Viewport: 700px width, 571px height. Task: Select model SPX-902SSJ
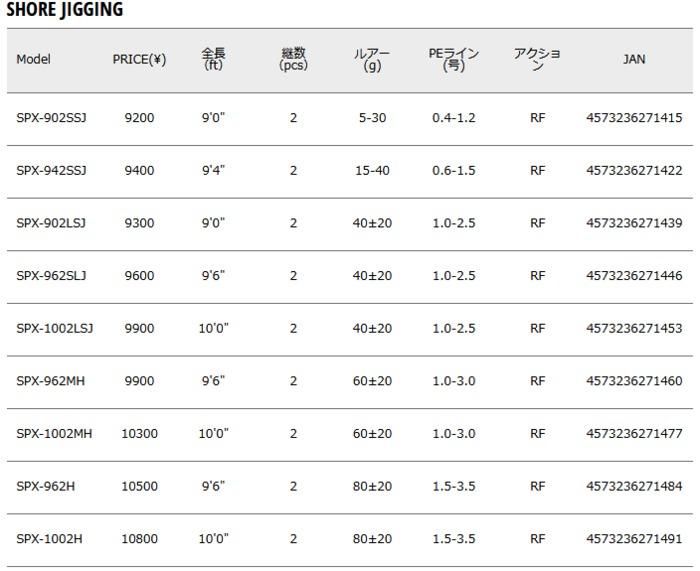tap(51, 118)
